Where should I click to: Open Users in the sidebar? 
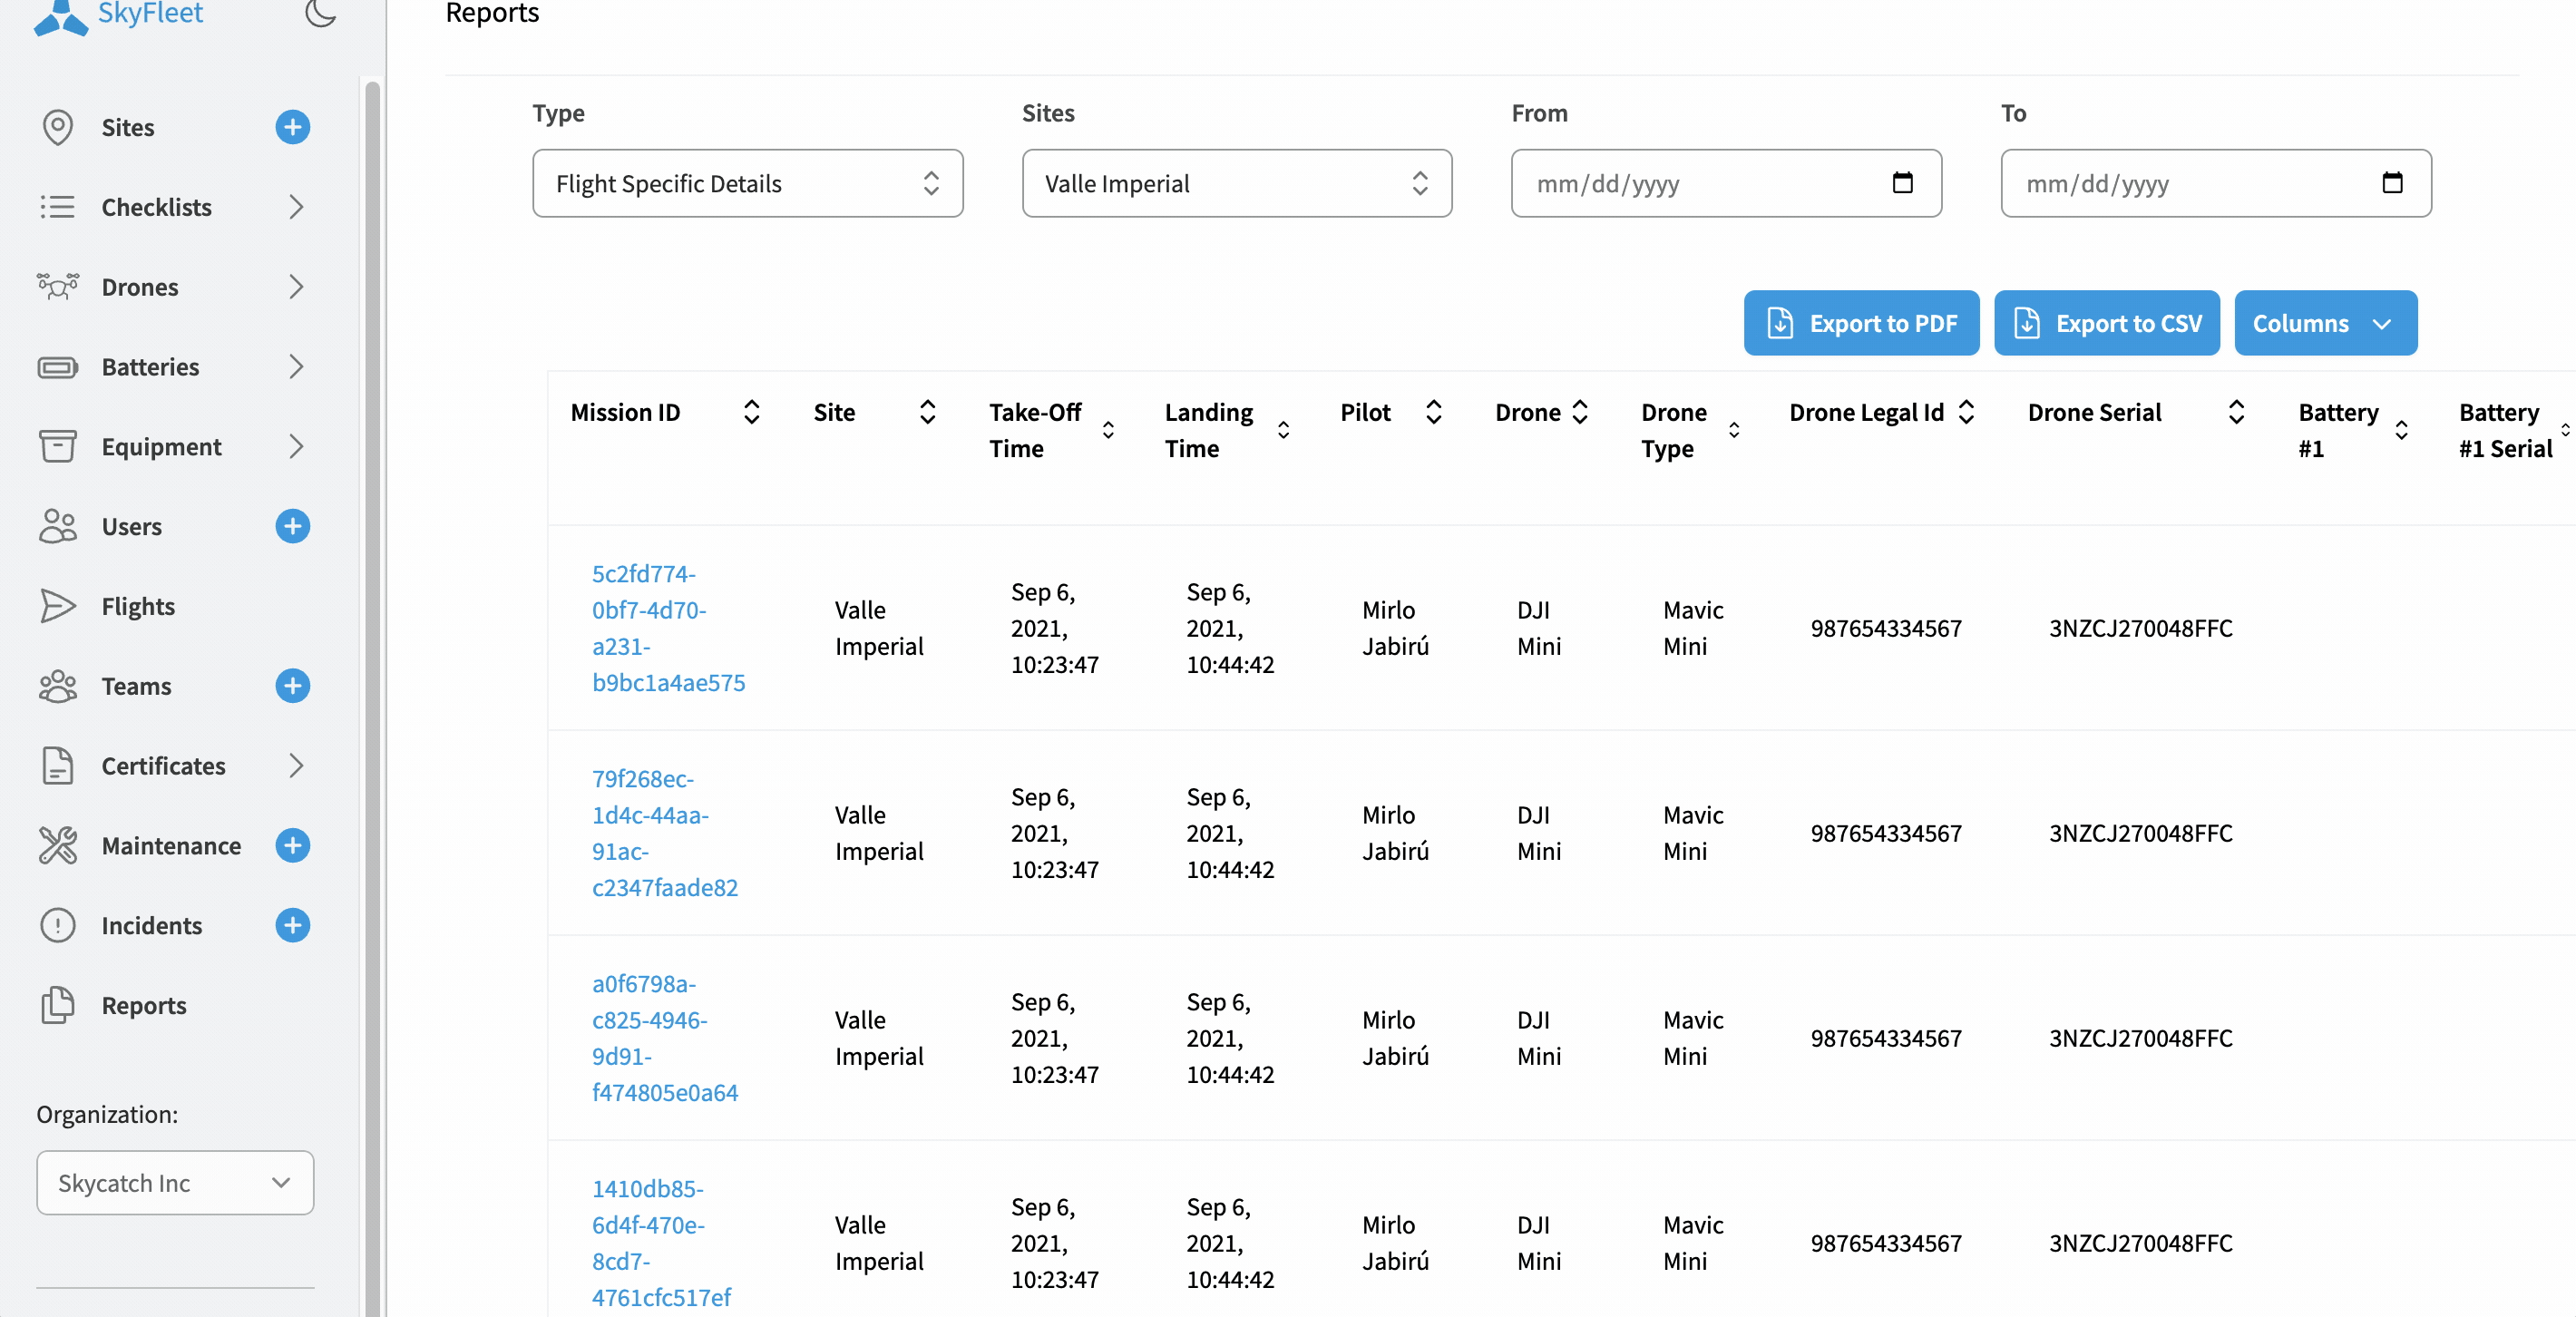click(131, 526)
